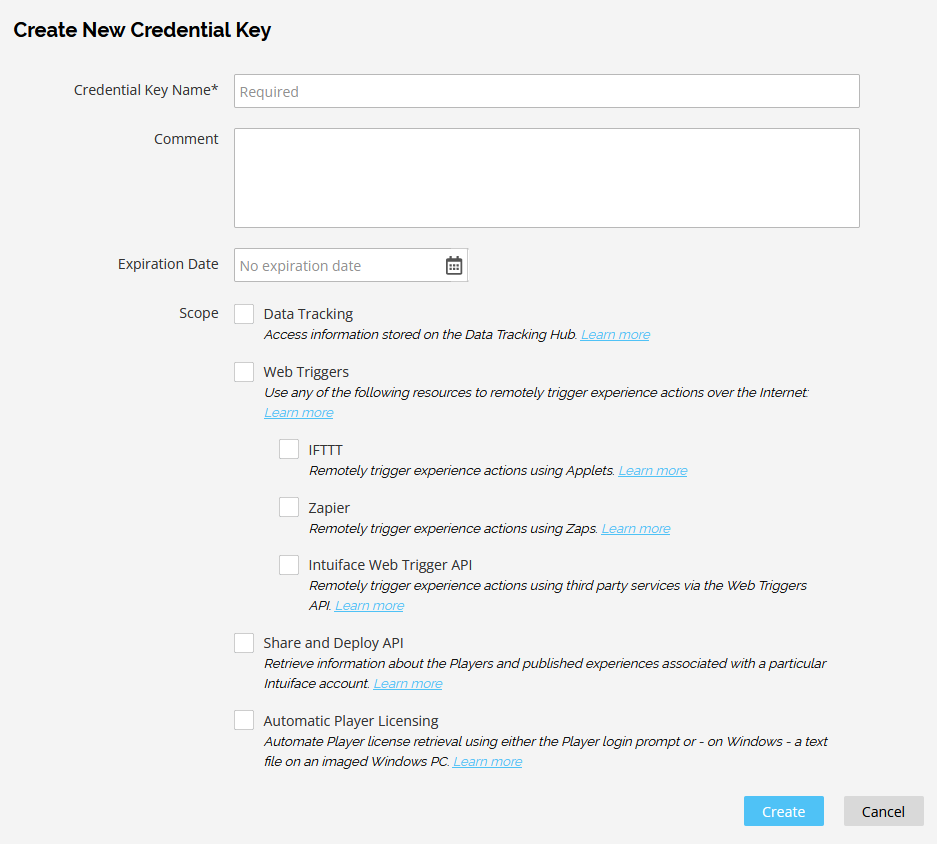This screenshot has height=844, width=937.
Task: Enable the Web Triggers scope checkbox
Action: tap(244, 372)
